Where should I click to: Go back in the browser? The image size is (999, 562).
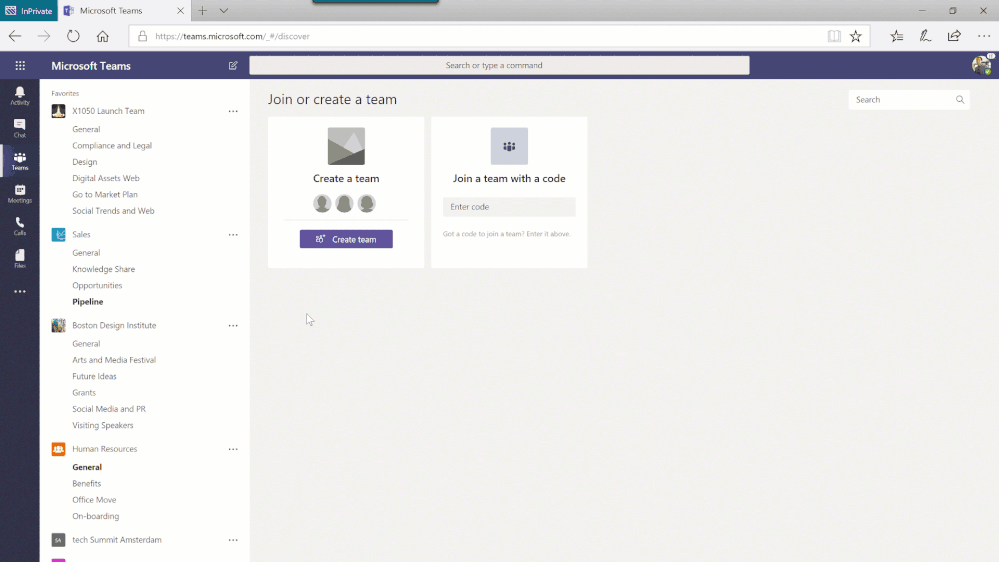(15, 36)
